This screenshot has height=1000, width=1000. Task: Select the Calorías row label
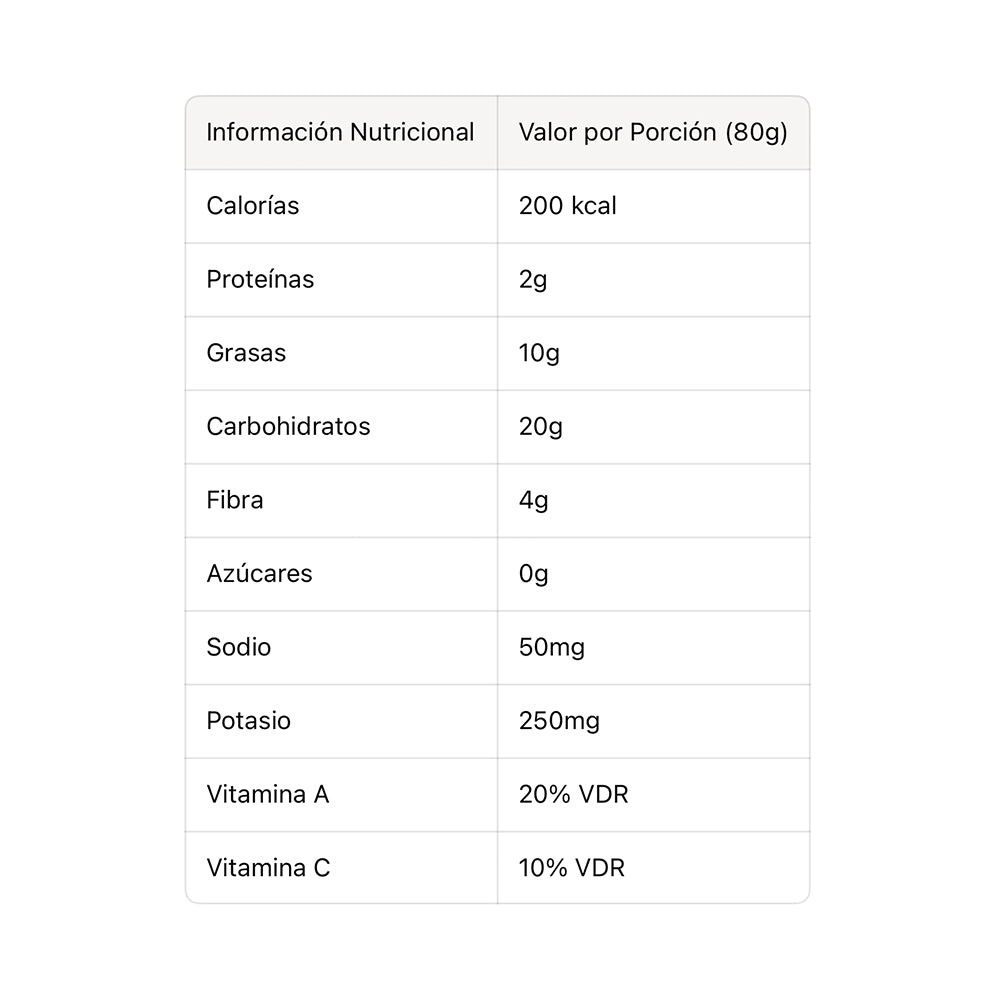click(253, 206)
